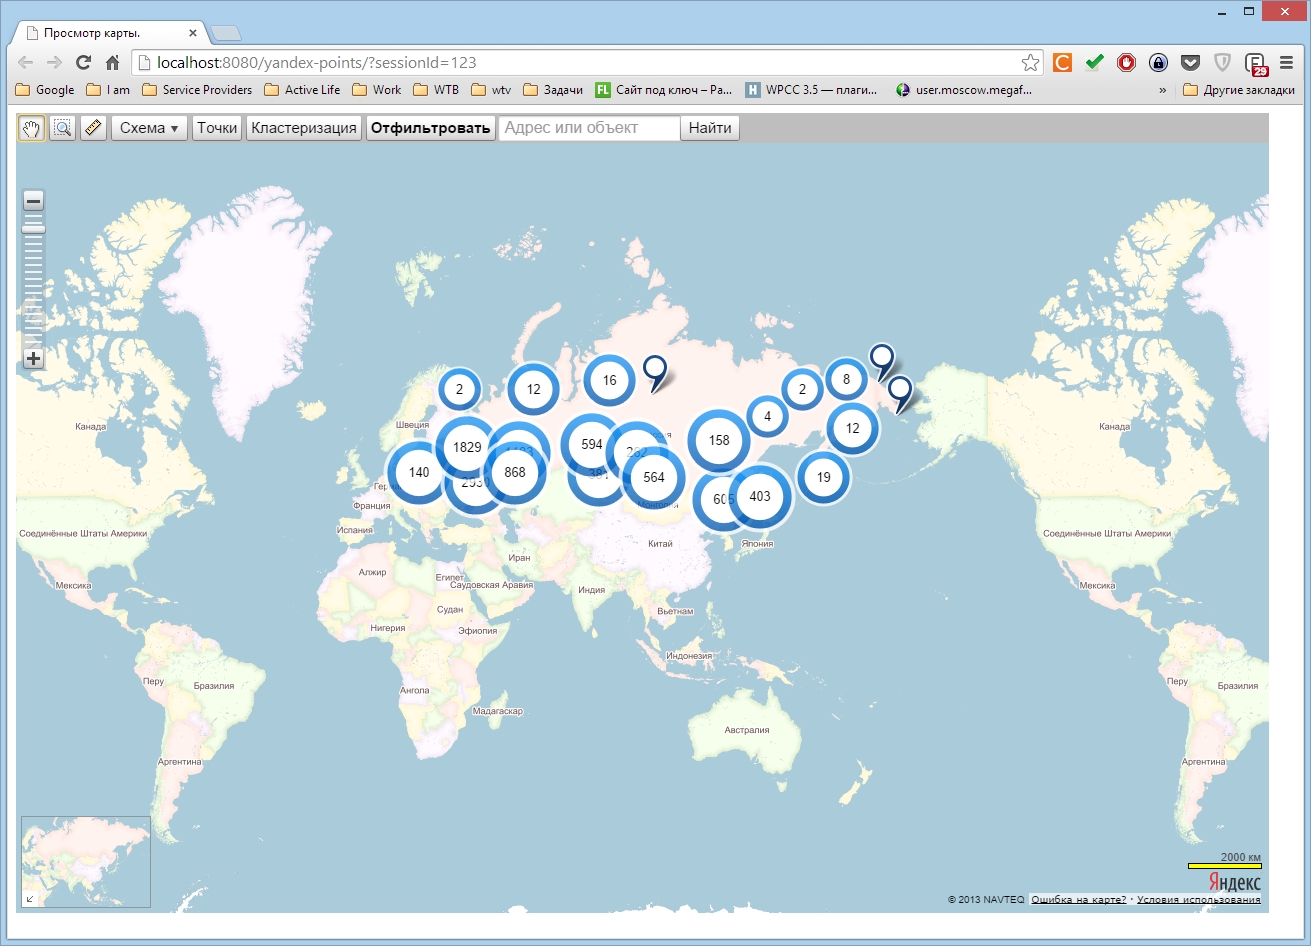Screen dimensions: 1311x946
Task: Toggle the Кластеризация mode
Action: pos(303,128)
